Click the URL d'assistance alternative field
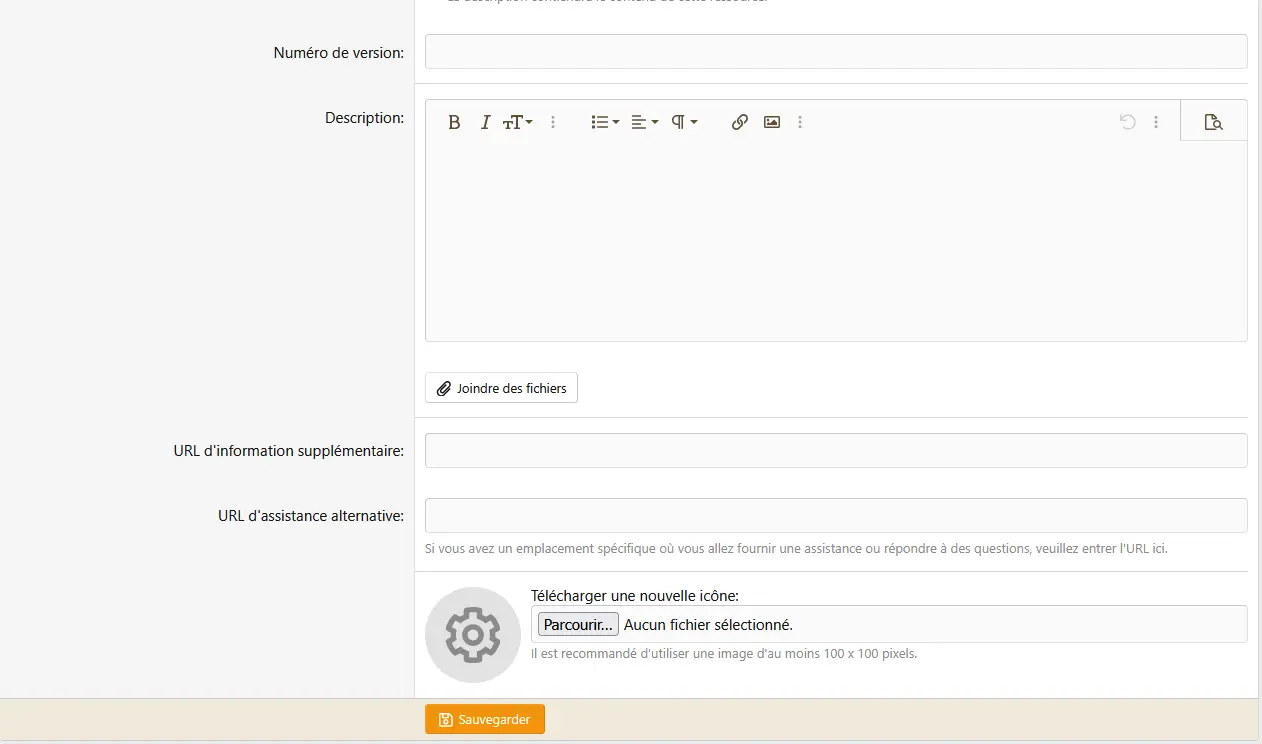 click(x=836, y=515)
